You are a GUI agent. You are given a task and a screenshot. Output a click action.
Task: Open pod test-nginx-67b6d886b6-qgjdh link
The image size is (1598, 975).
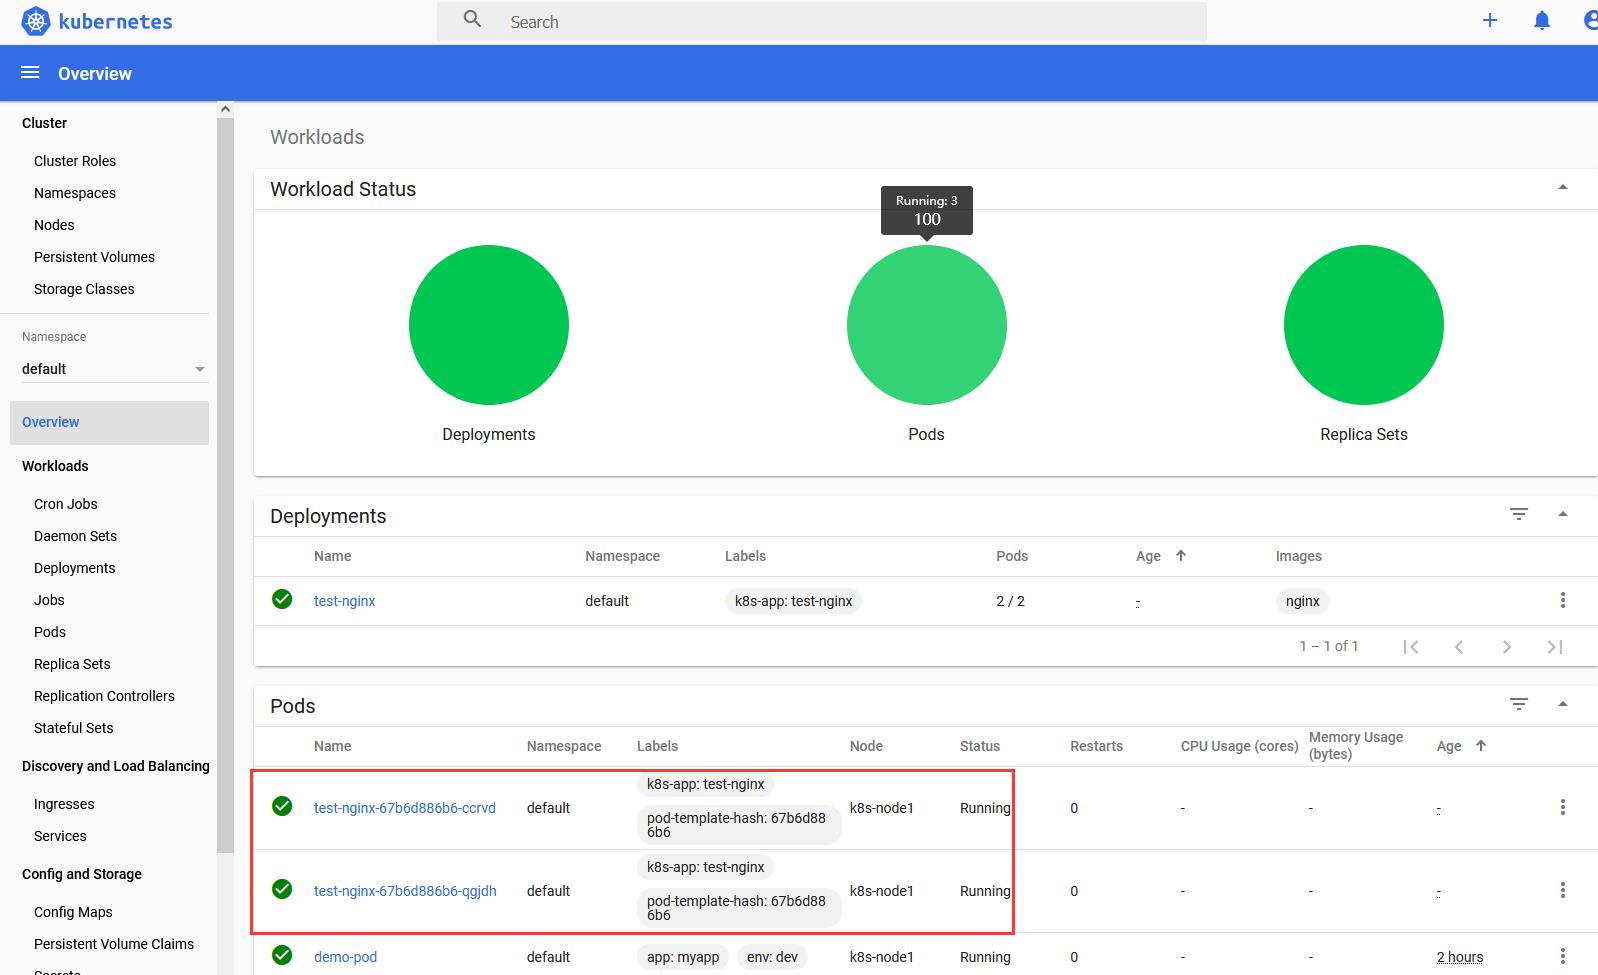[405, 891]
